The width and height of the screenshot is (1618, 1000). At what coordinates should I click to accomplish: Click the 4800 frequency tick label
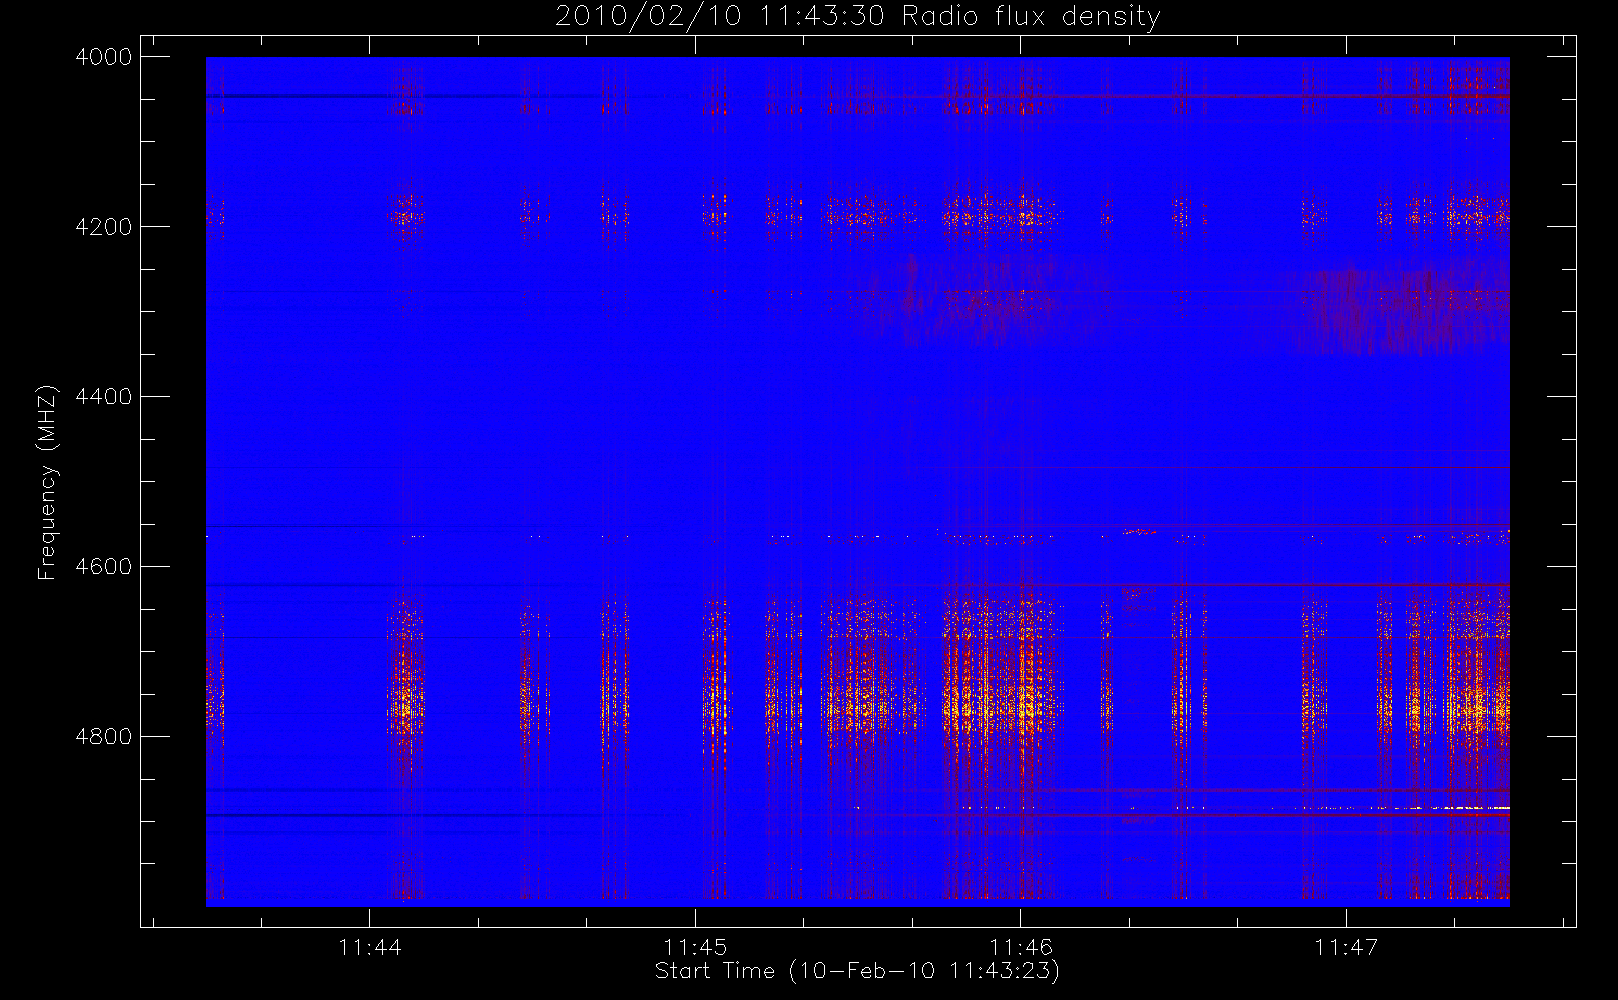104,737
